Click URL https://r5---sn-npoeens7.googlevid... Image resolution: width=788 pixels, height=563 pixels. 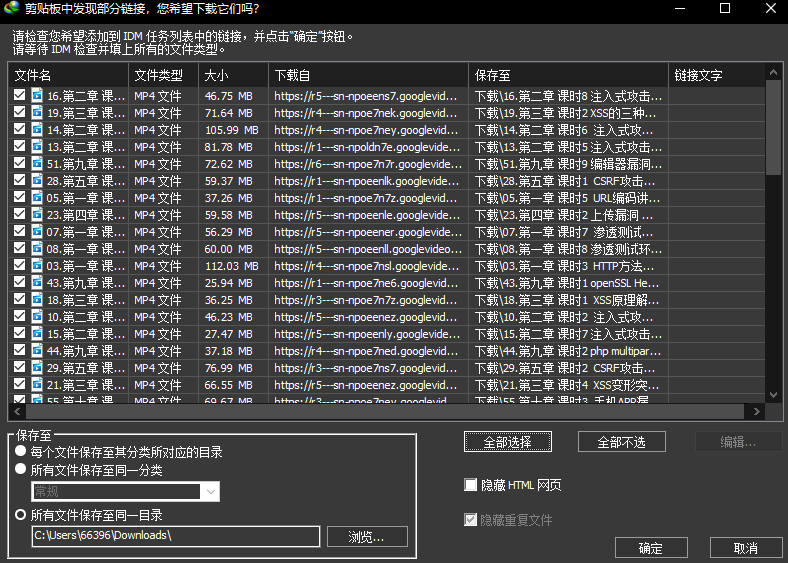pyautogui.click(x=366, y=96)
